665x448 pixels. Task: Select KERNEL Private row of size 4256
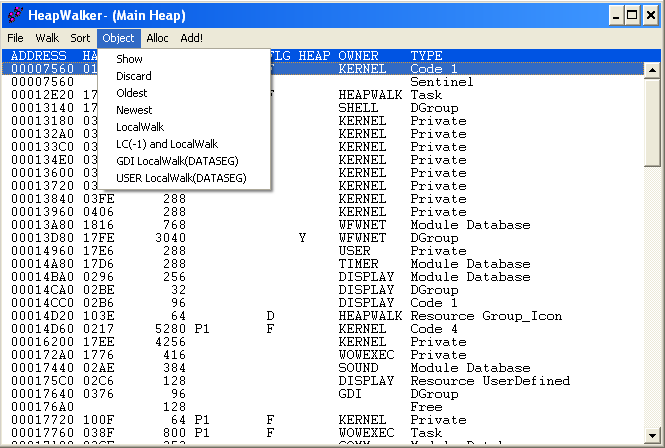click(x=323, y=342)
